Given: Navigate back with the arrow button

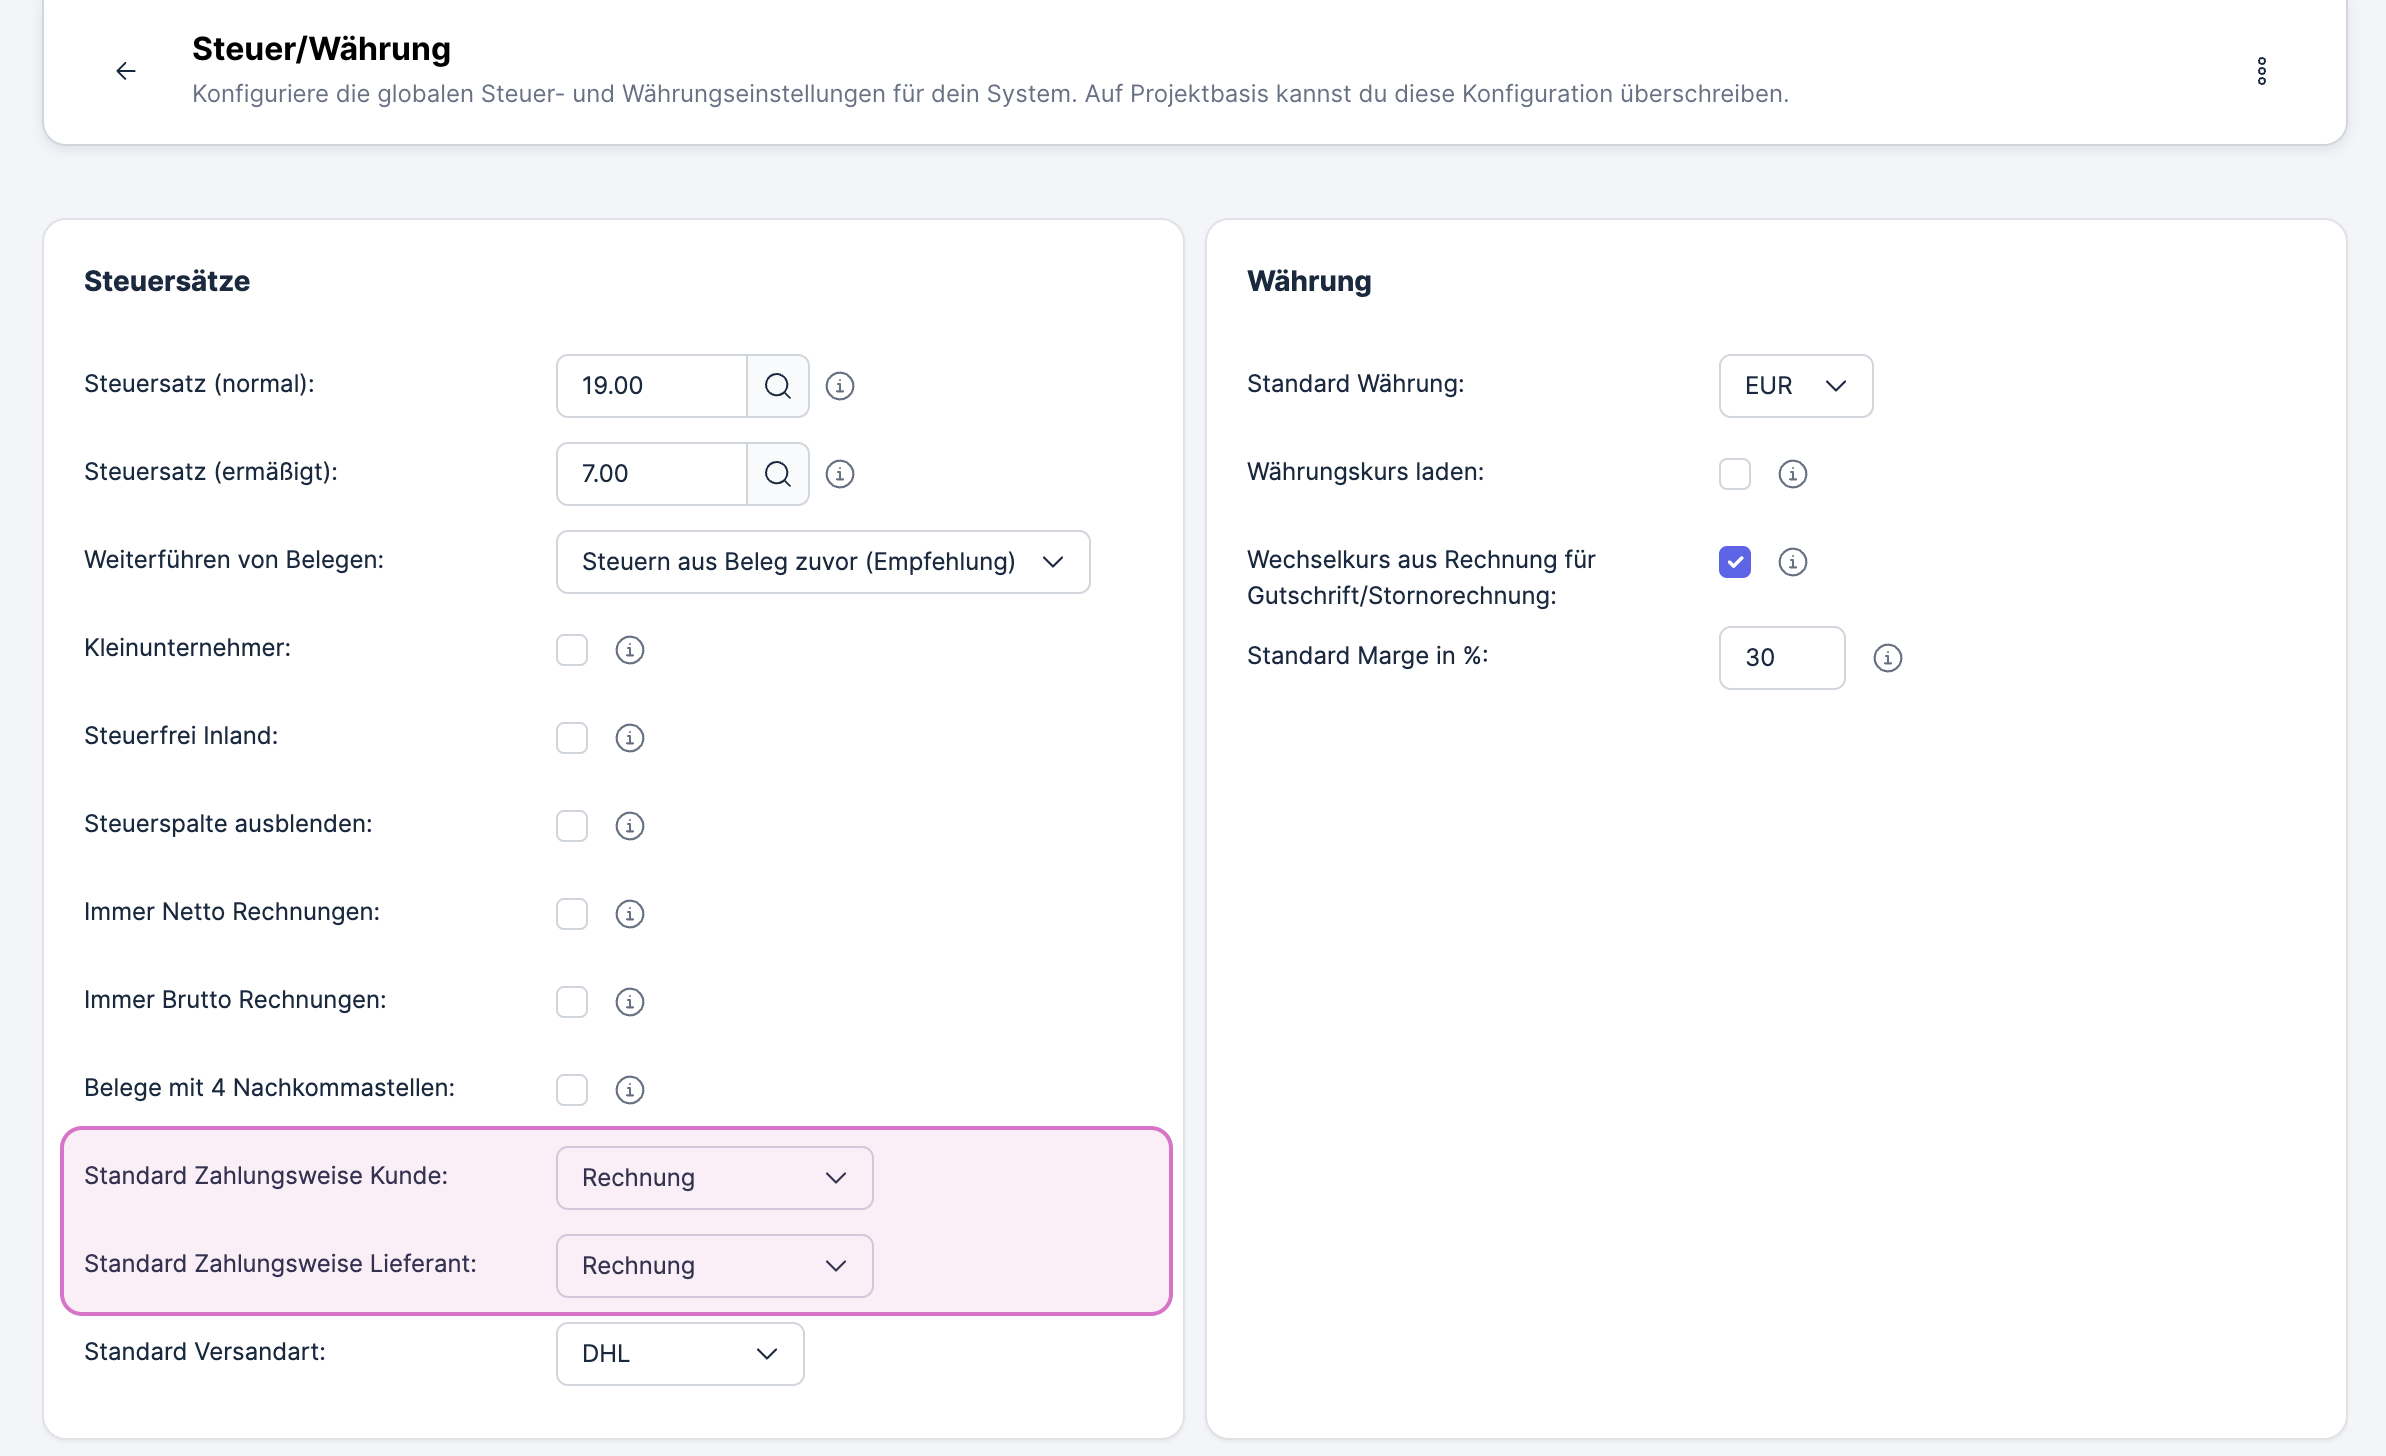Looking at the screenshot, I should (x=126, y=70).
